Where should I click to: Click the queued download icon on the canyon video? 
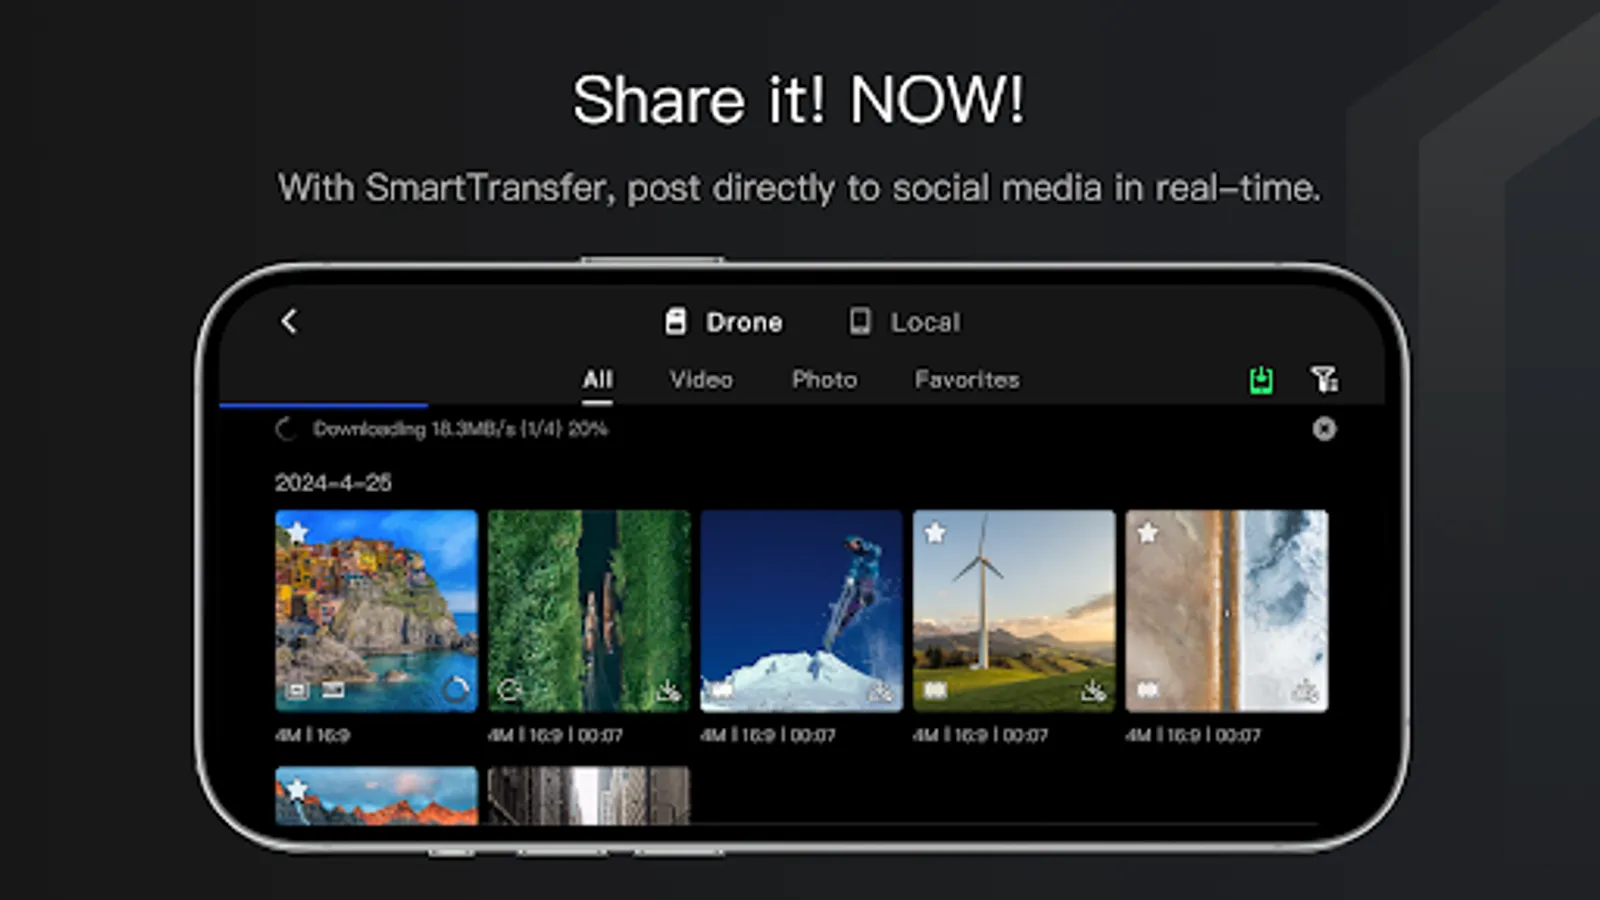tap(509, 689)
